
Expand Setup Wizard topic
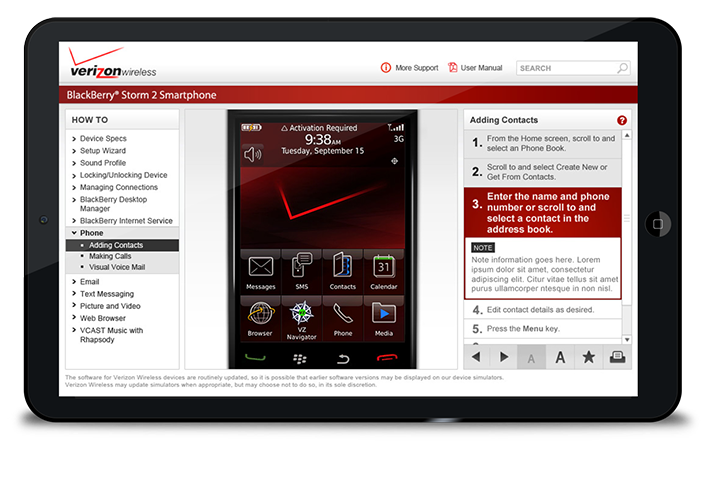click(103, 151)
